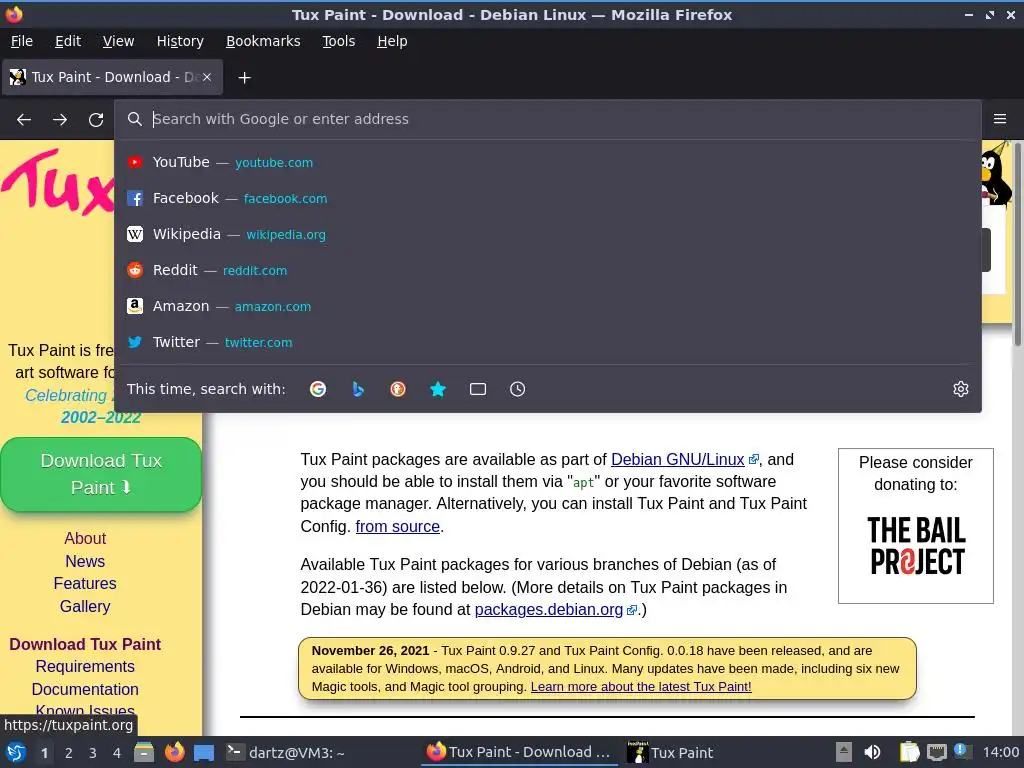Image resolution: width=1024 pixels, height=768 pixels.
Task: Select the Wikipedia suggestion row
Action: [x=547, y=234]
